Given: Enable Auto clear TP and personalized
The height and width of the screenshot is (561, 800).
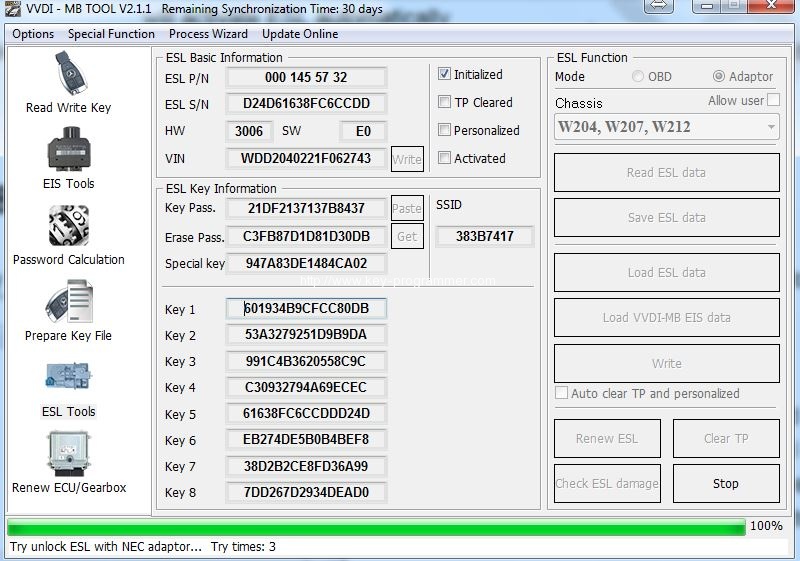Looking at the screenshot, I should click(562, 394).
